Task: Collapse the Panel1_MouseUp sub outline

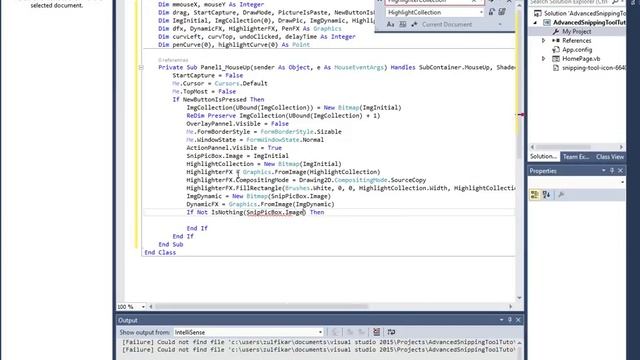Action: [141, 67]
